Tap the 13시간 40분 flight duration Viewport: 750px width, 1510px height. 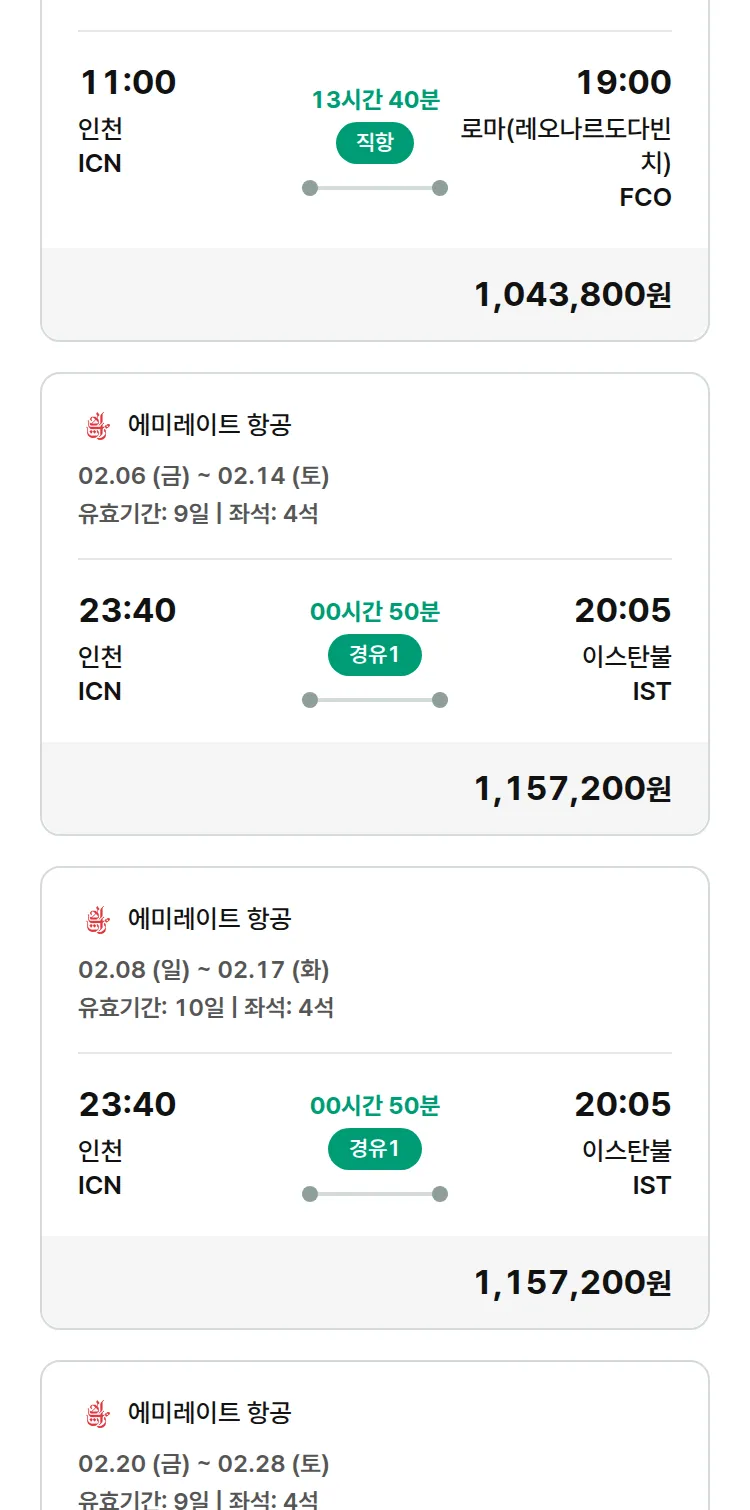[375, 100]
